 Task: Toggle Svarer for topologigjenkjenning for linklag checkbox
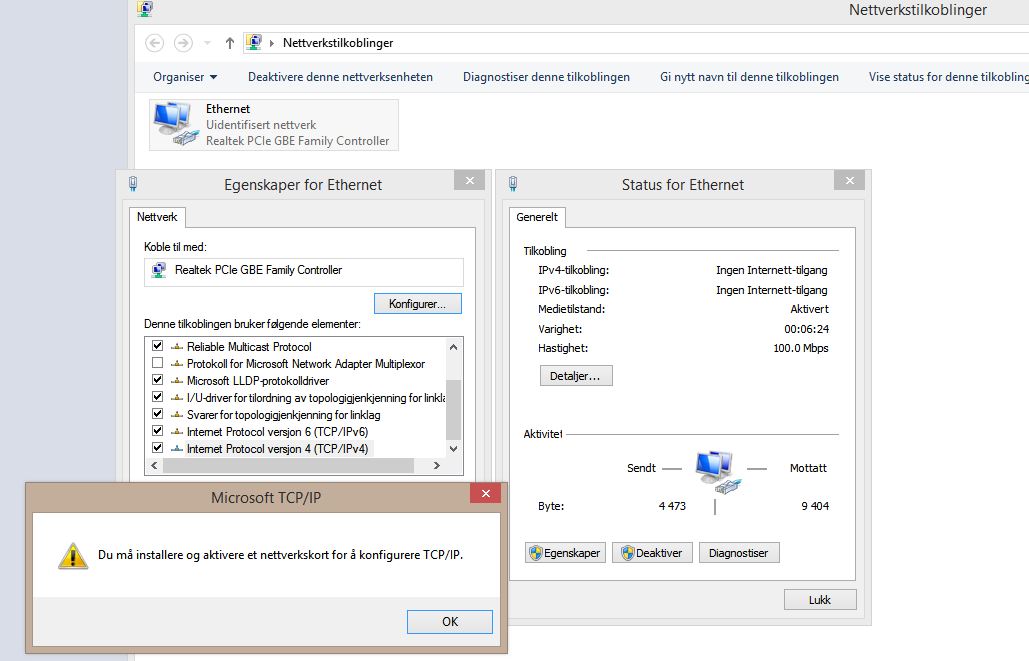tap(158, 414)
